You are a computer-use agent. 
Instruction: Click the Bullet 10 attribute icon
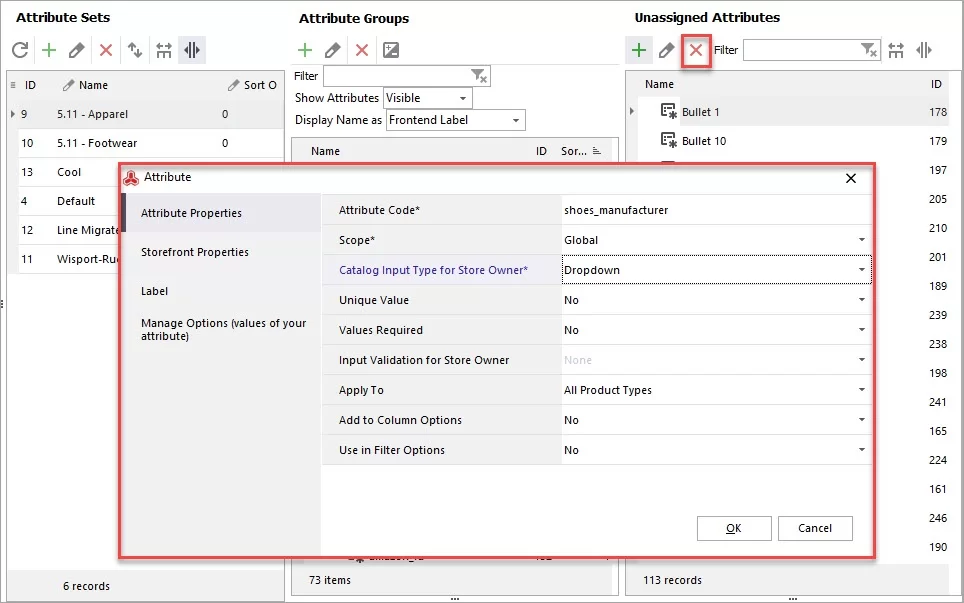tap(668, 140)
